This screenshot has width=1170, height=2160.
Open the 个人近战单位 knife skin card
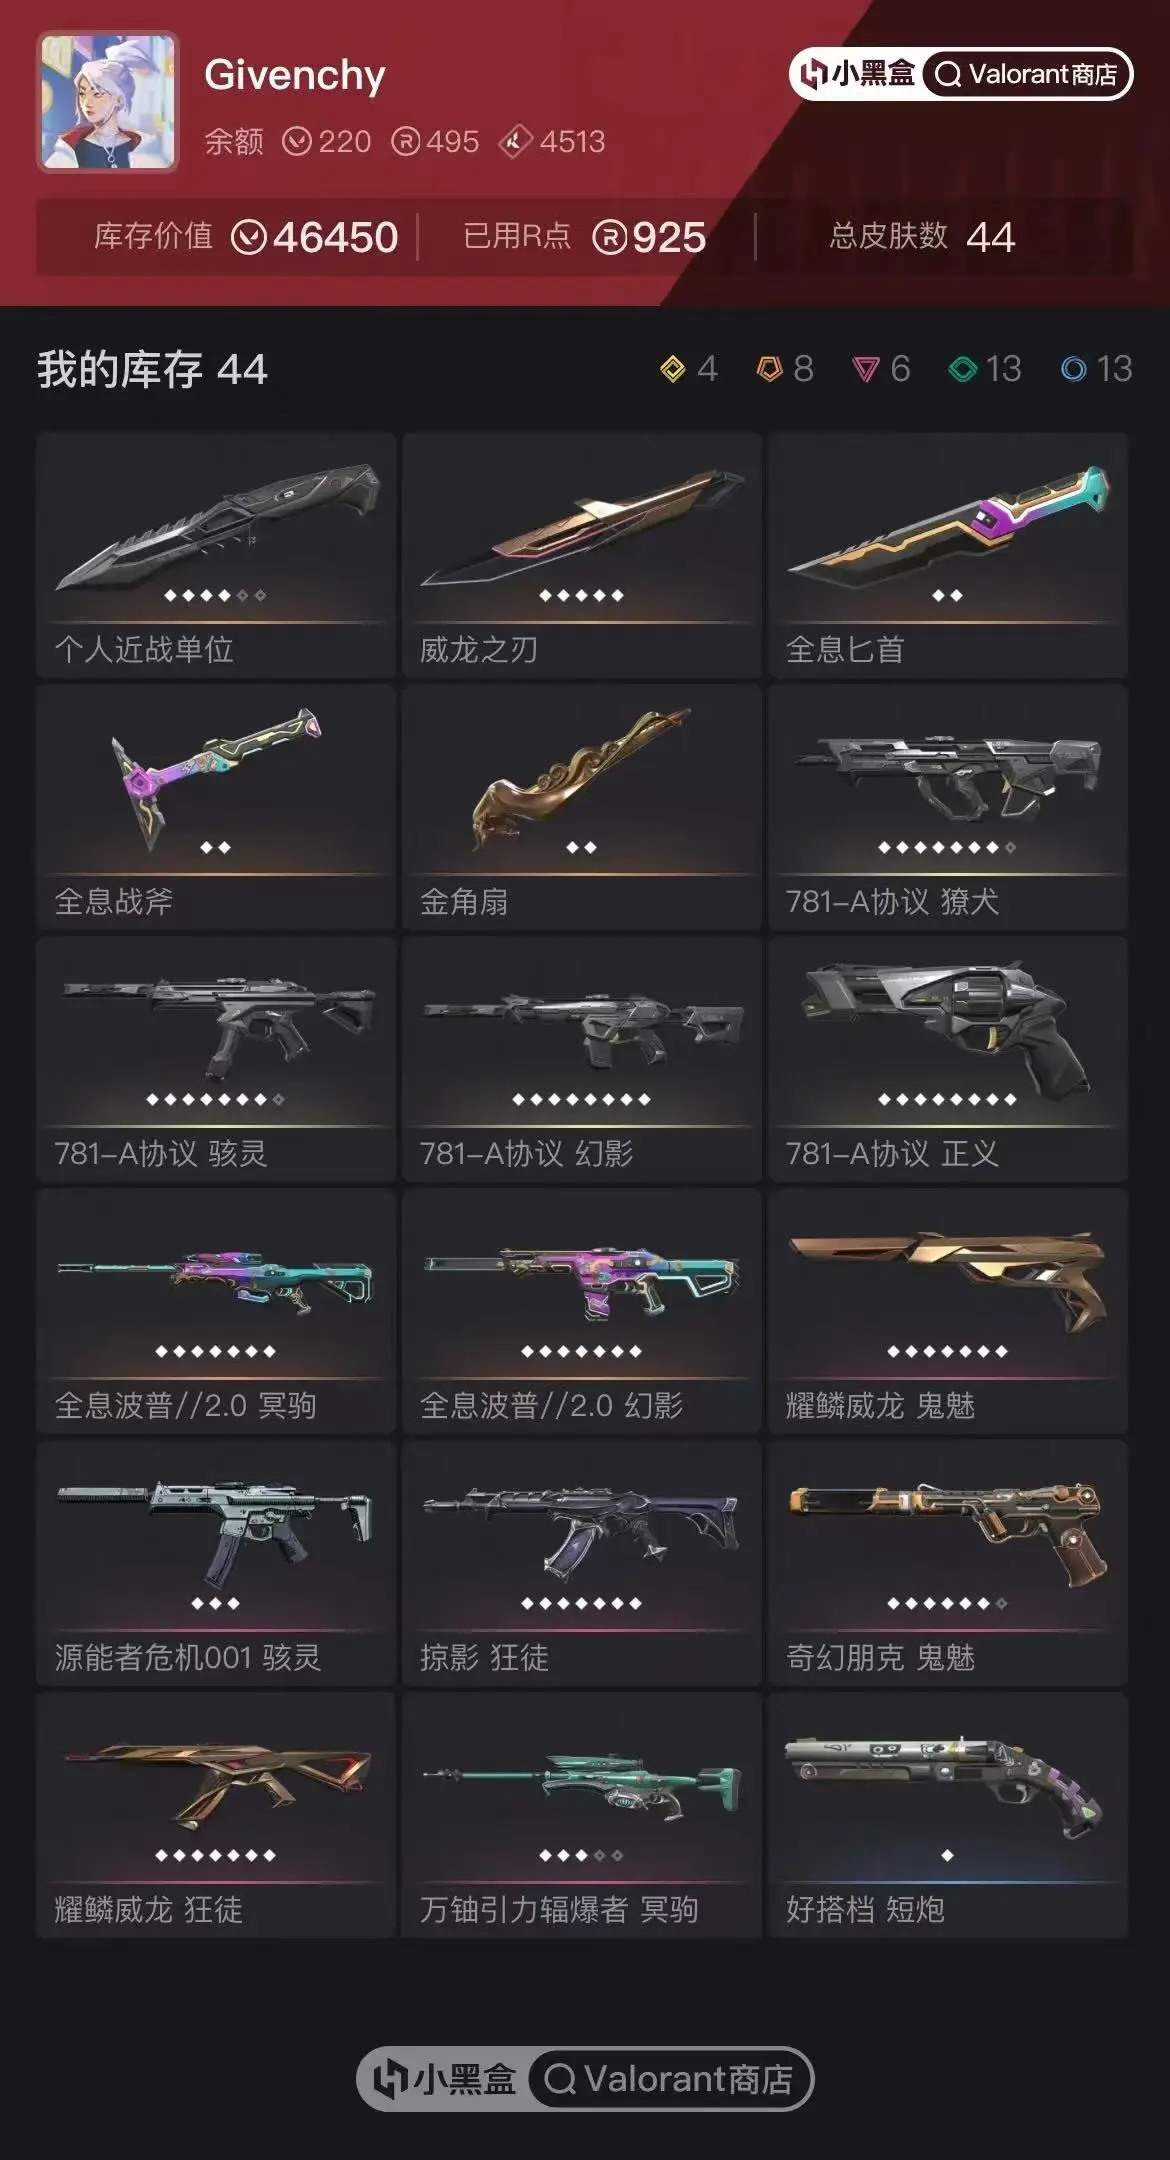[x=216, y=555]
